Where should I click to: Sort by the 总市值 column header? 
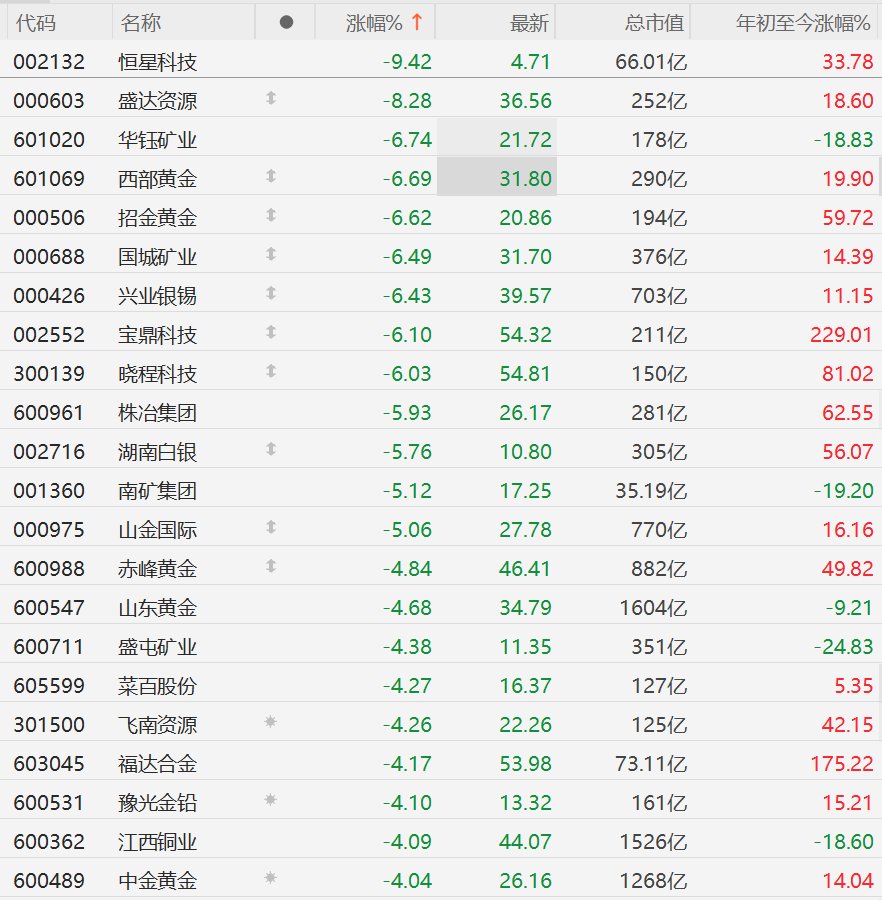click(654, 23)
